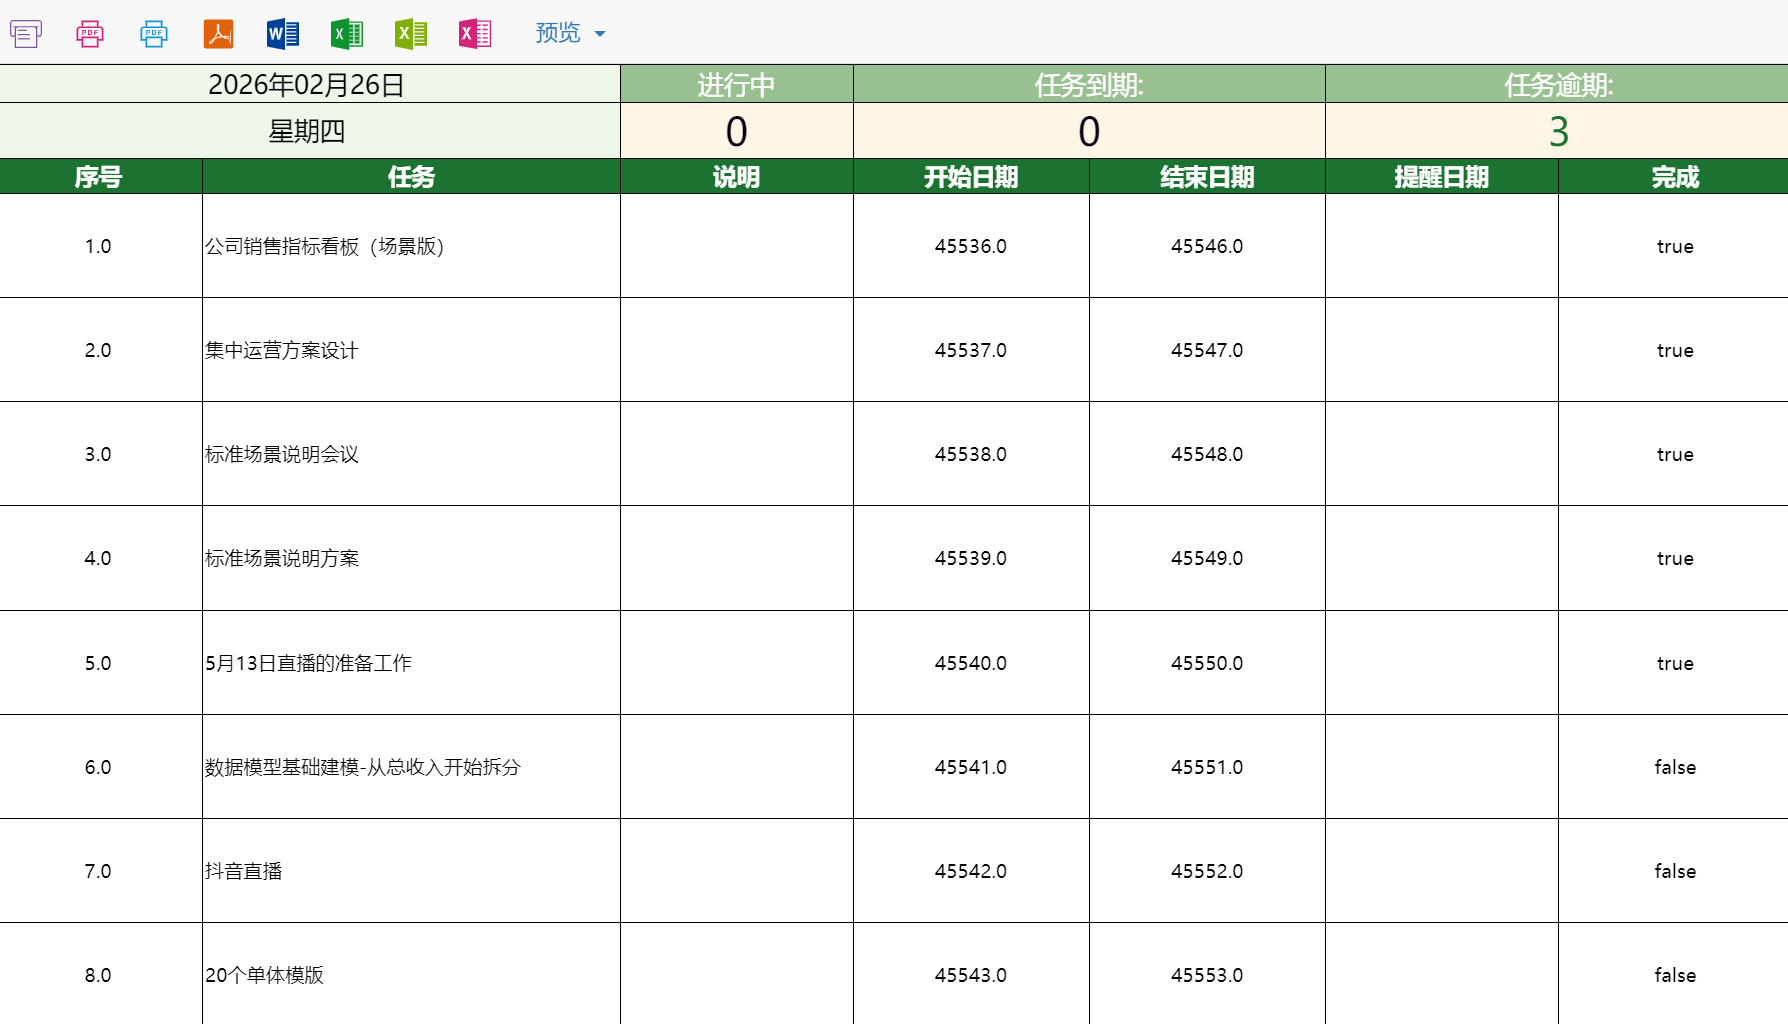Export using the orange Adobe PDF icon
This screenshot has height=1024, width=1788.
click(218, 34)
